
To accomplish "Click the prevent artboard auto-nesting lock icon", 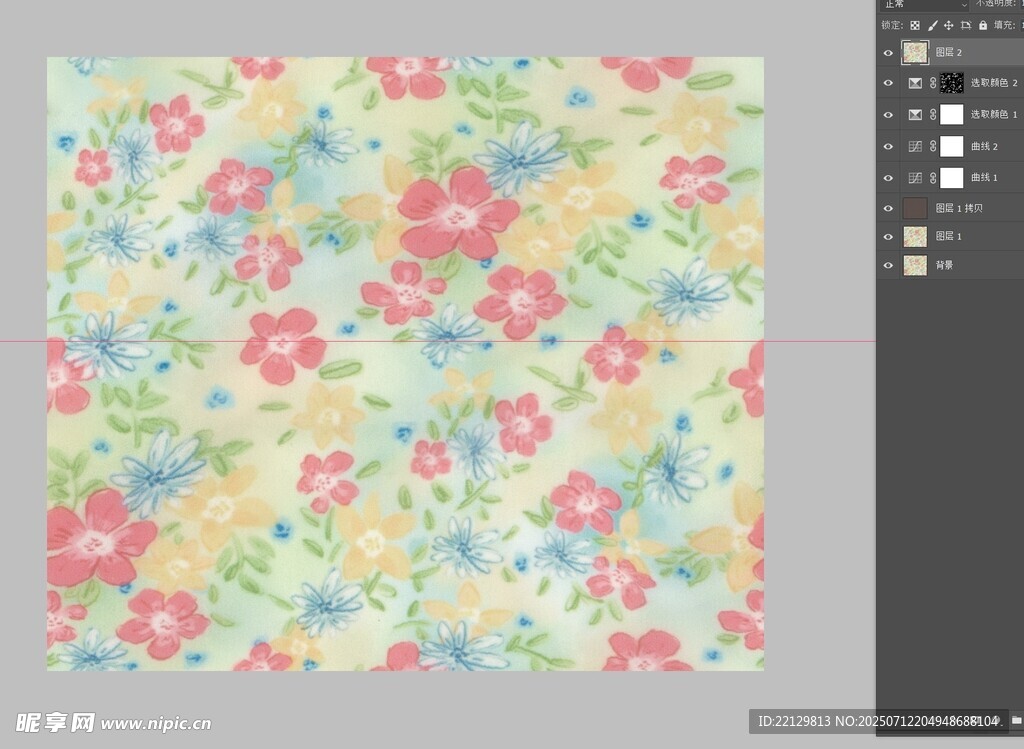I will (965, 25).
